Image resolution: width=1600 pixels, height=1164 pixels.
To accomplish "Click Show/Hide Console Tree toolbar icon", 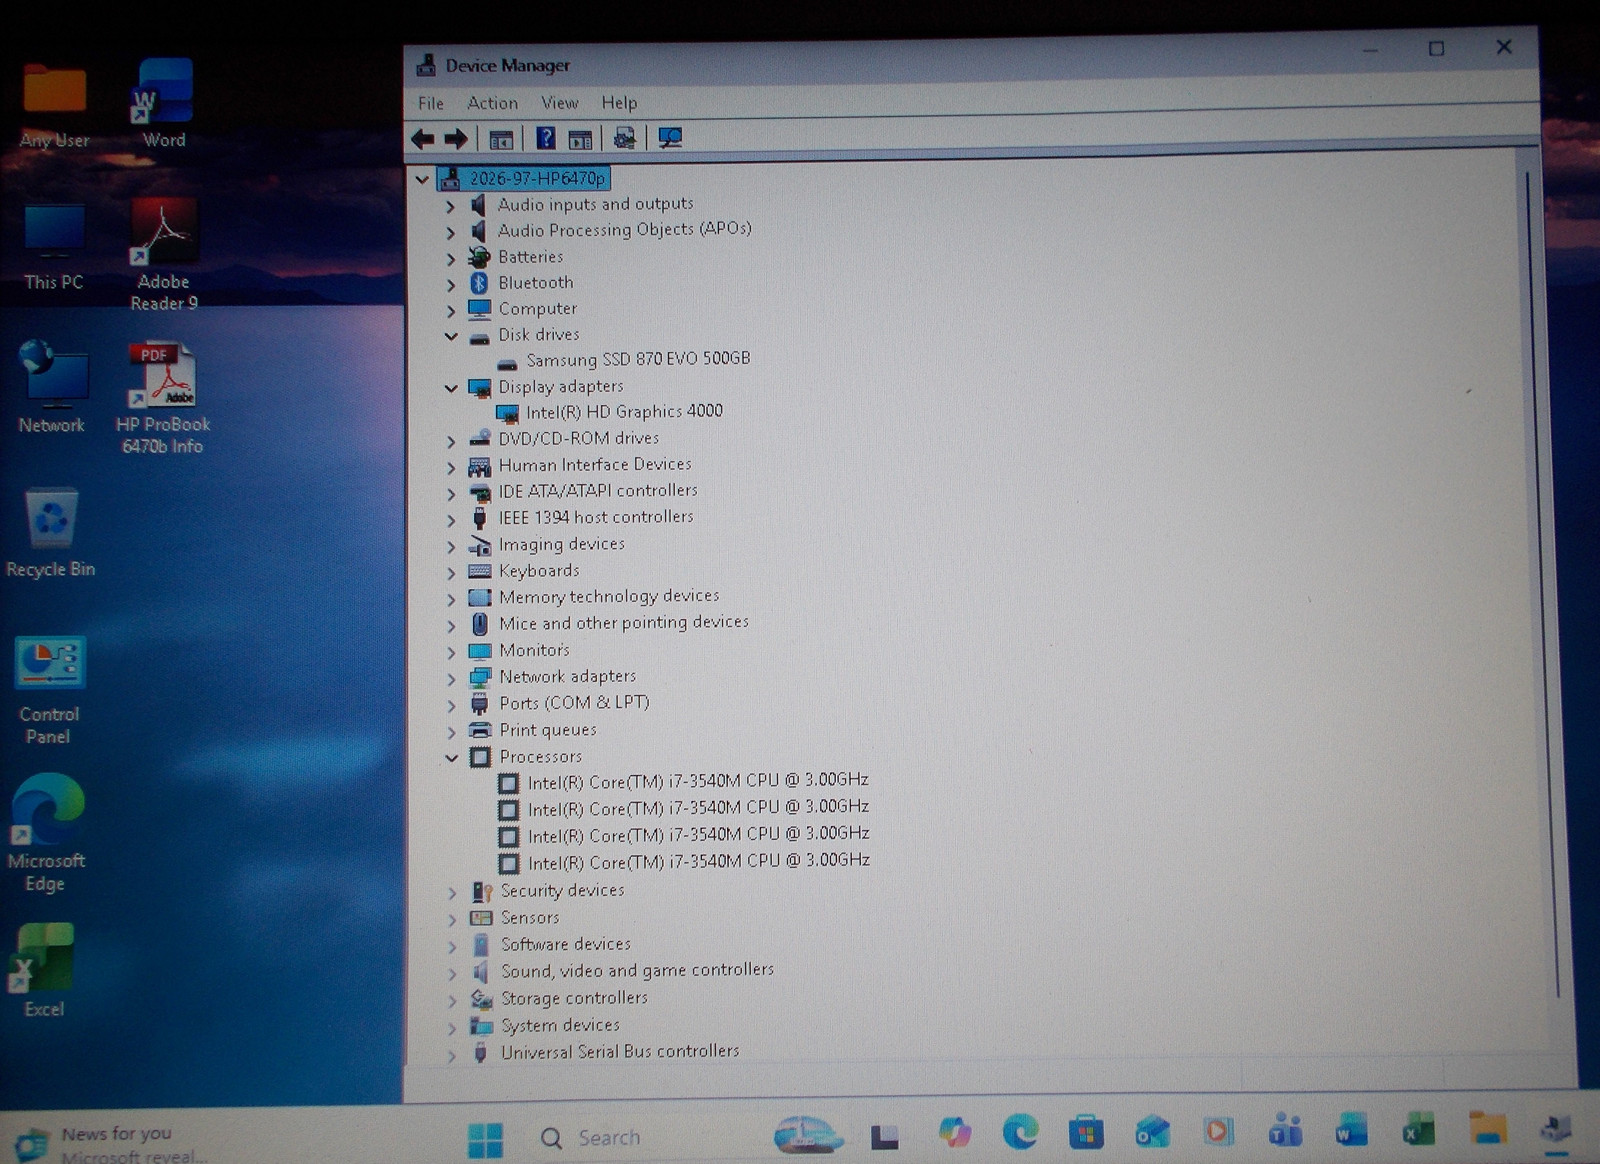I will (501, 139).
